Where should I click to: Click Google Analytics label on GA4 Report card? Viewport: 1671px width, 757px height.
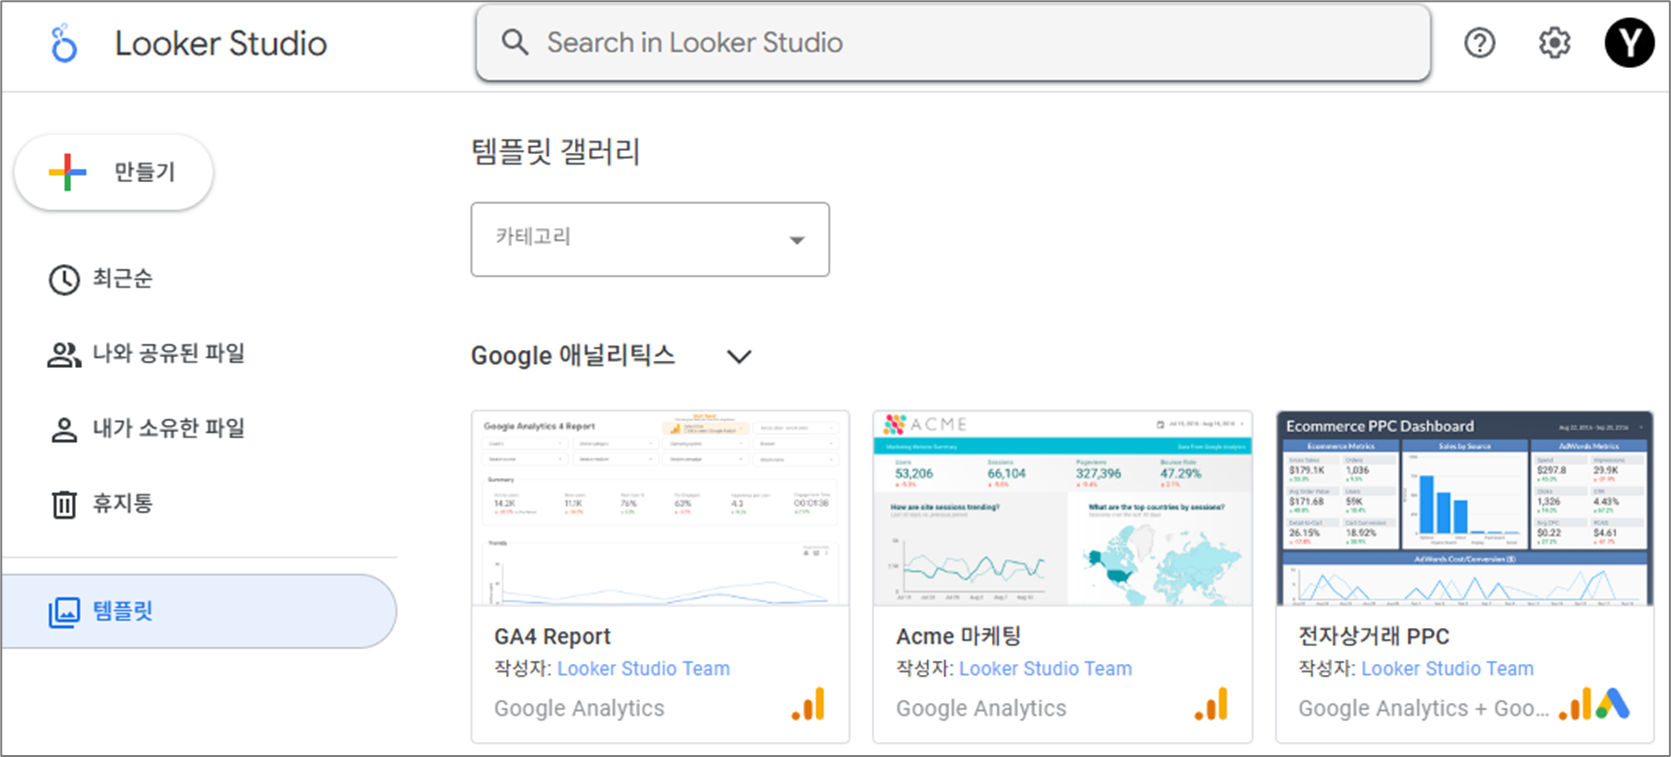[x=579, y=709]
